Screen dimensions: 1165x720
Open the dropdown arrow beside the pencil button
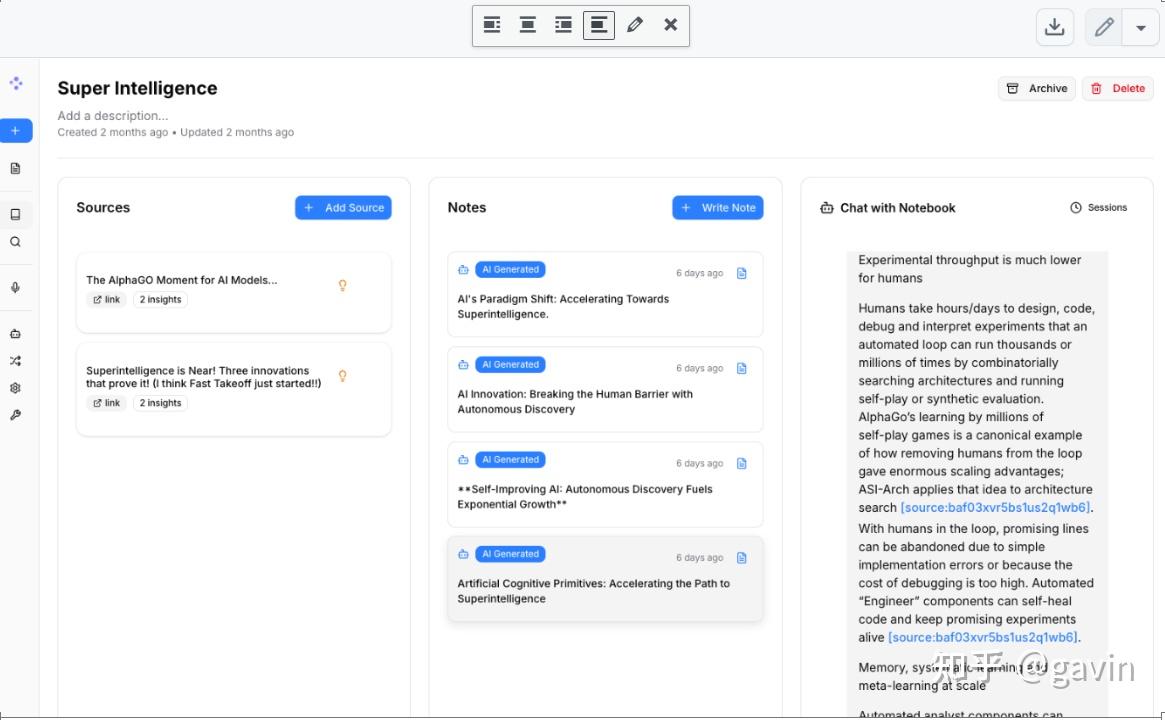[1140, 28]
